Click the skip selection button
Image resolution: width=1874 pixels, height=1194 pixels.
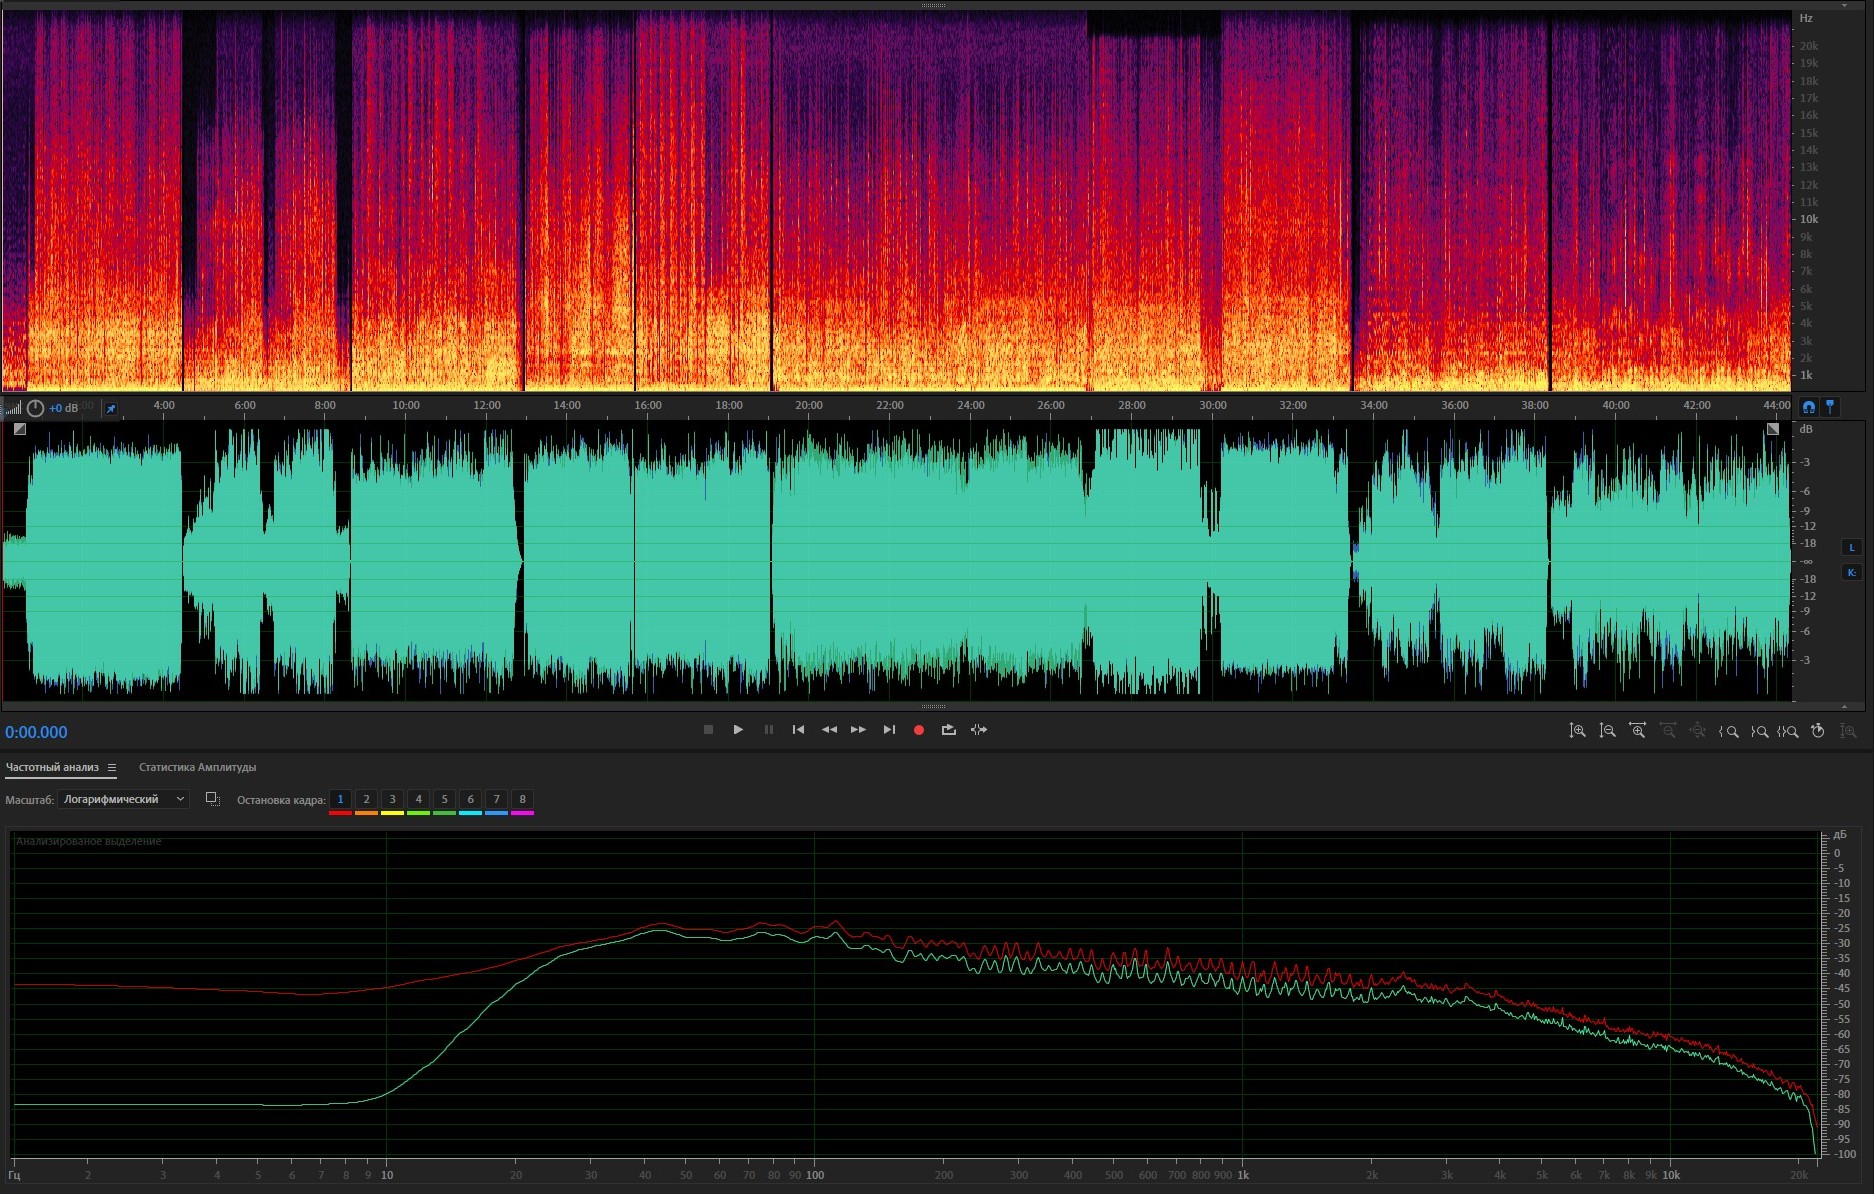pos(979,730)
